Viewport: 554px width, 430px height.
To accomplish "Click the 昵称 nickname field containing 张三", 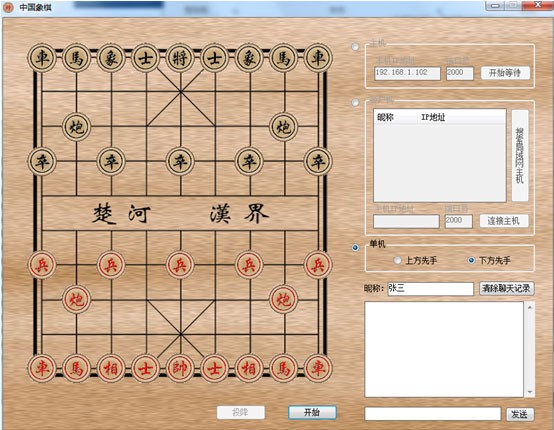I will pos(430,289).
